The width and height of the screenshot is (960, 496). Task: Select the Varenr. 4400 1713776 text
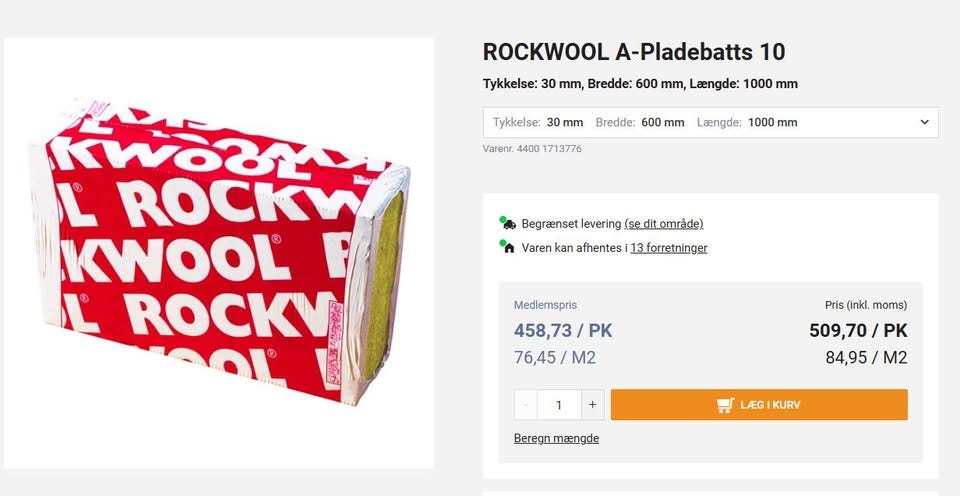point(532,149)
